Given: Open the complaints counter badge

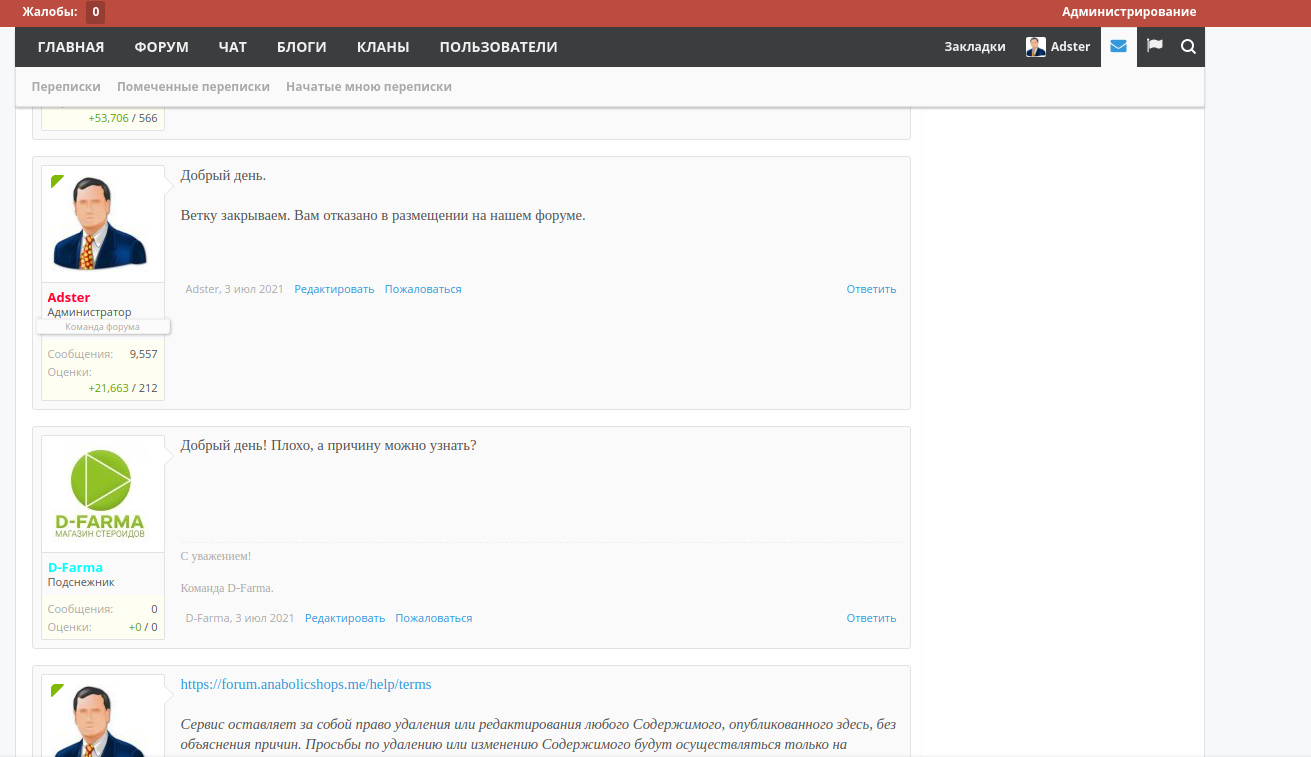Looking at the screenshot, I should pos(95,12).
